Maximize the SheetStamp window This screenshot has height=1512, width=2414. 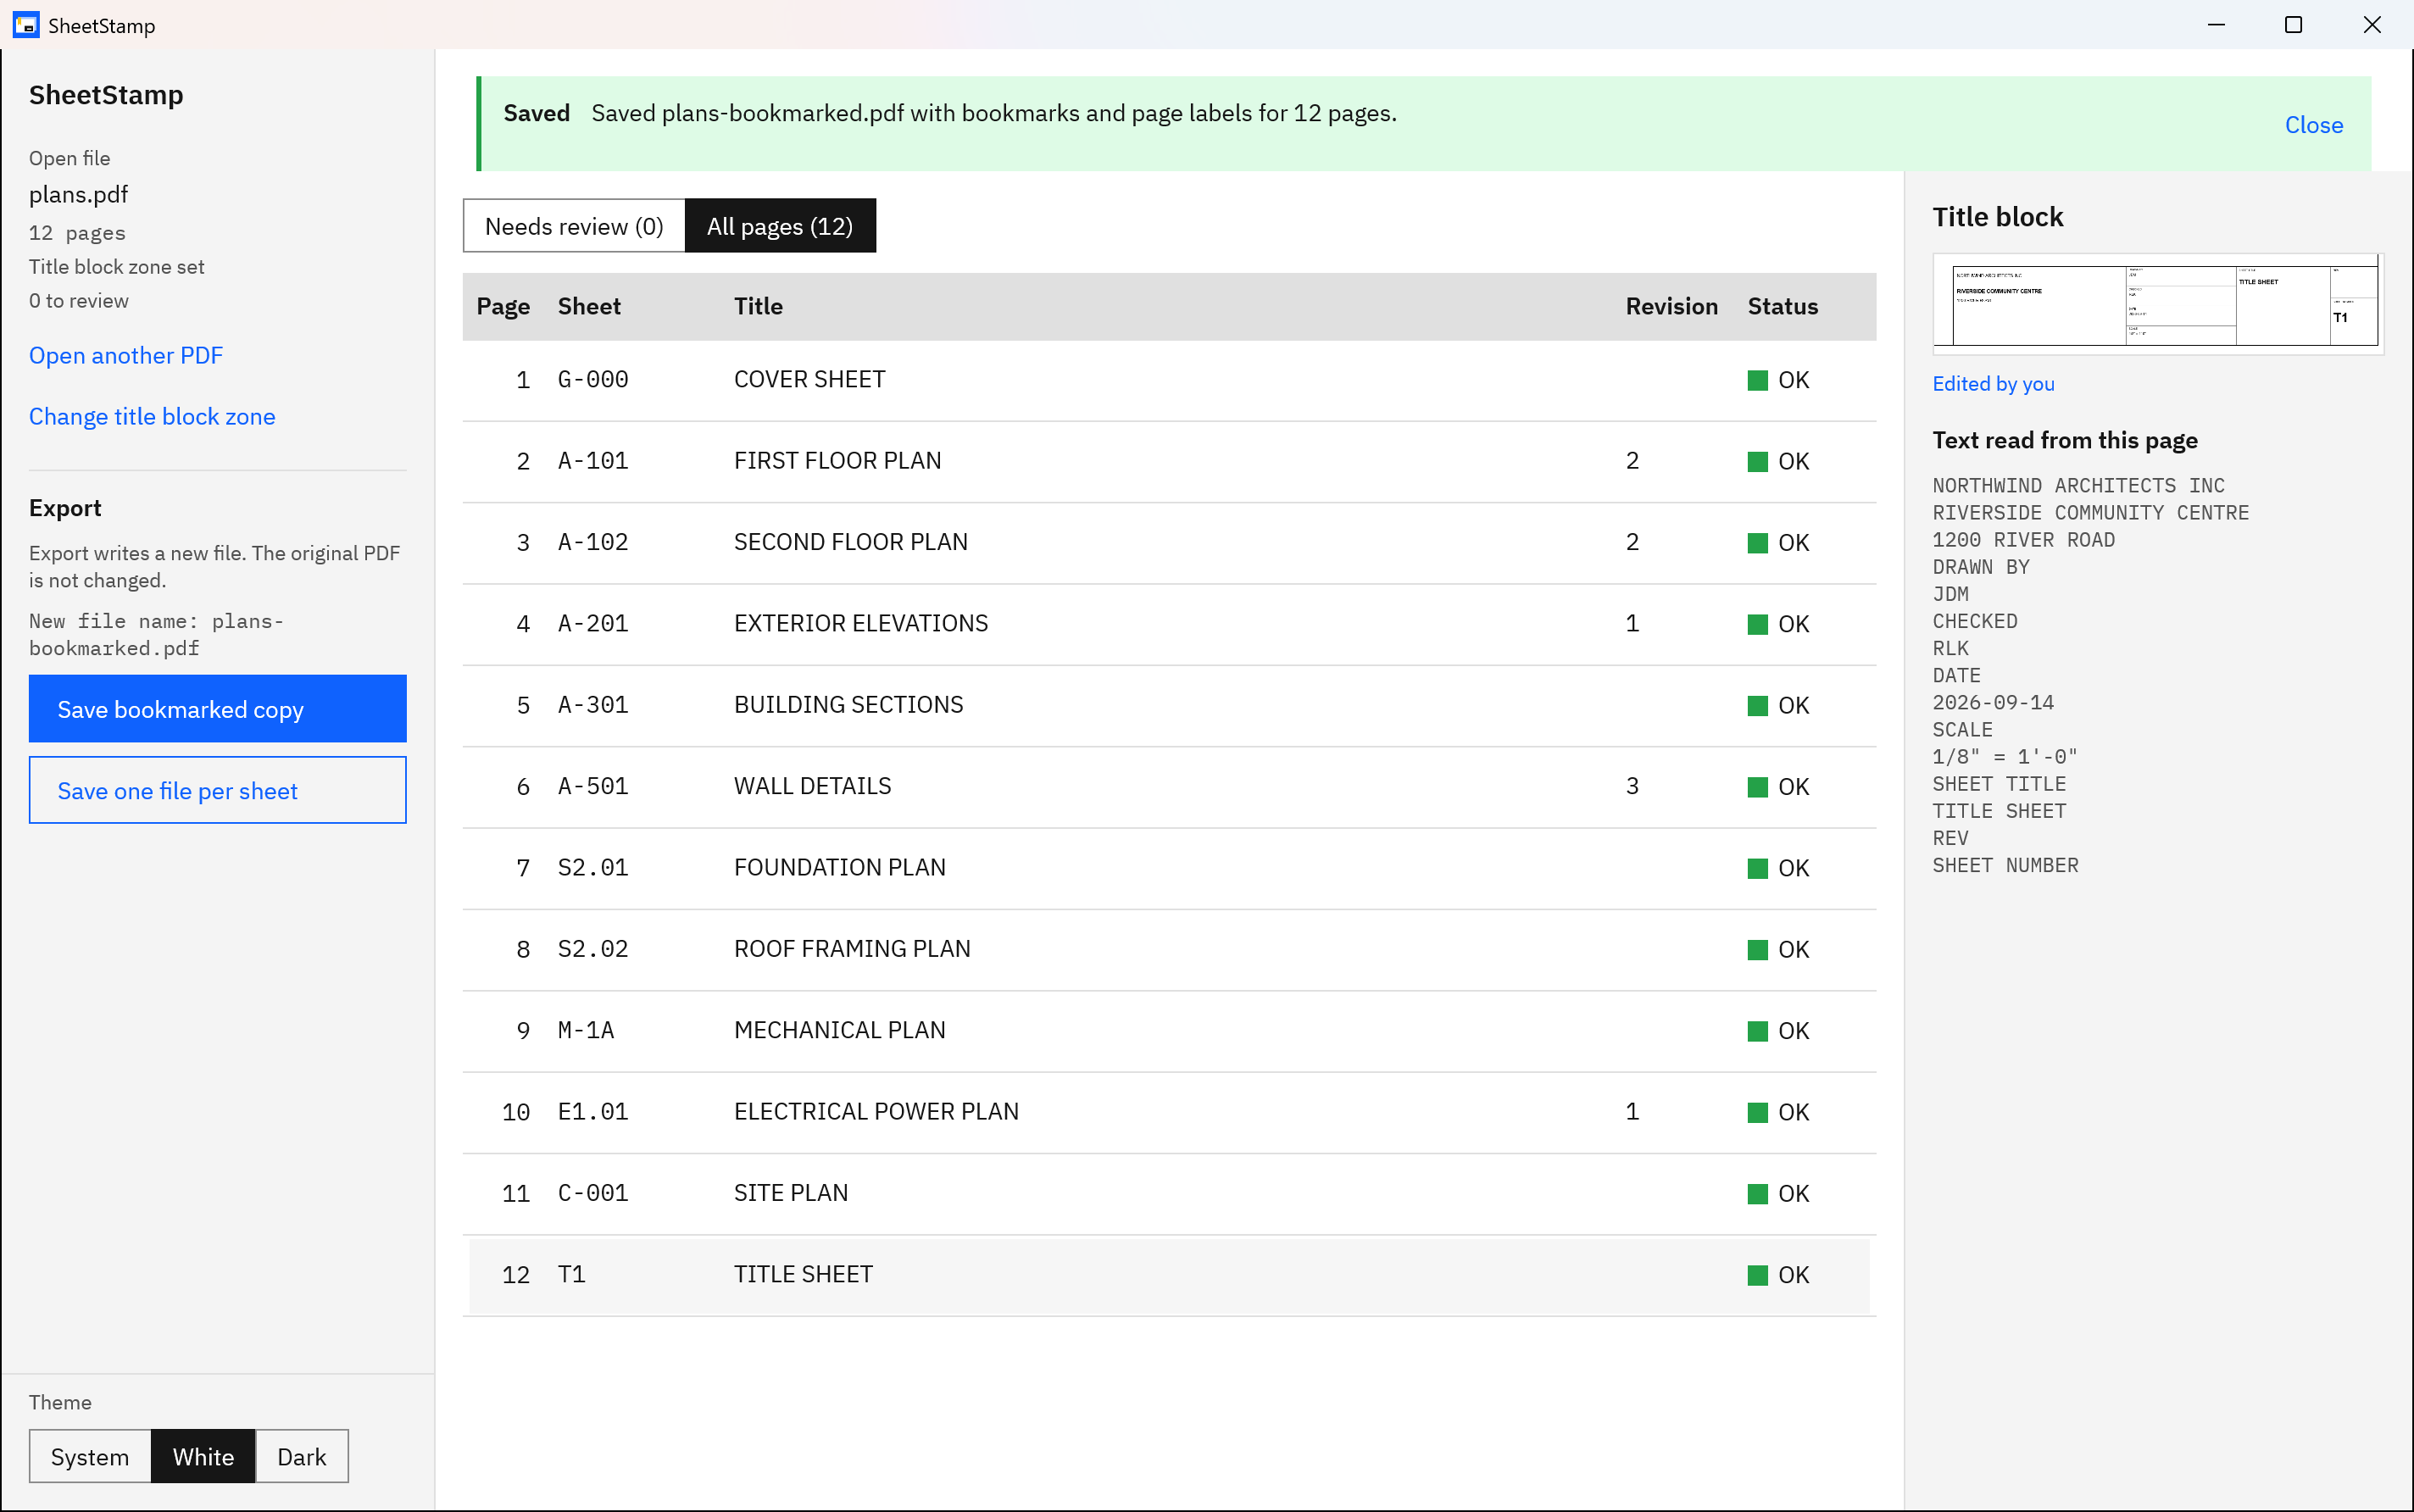click(2294, 25)
